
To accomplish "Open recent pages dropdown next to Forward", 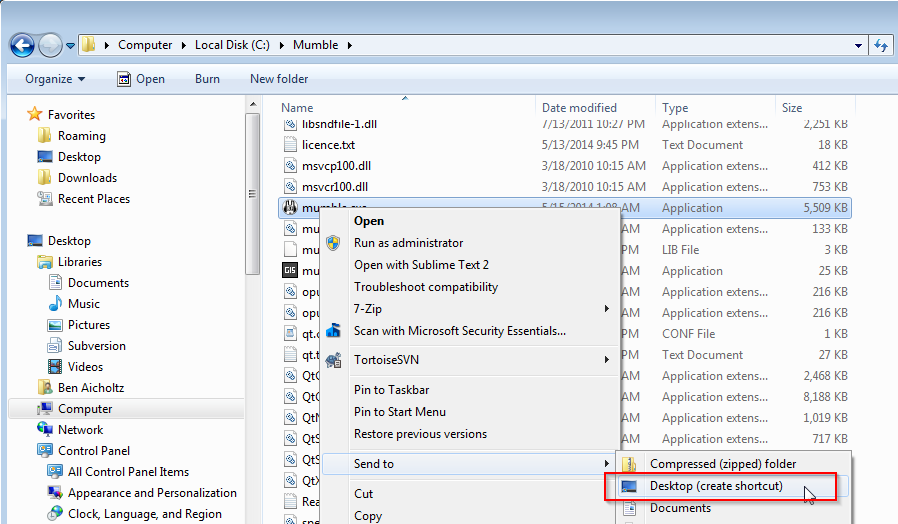I will (70, 45).
